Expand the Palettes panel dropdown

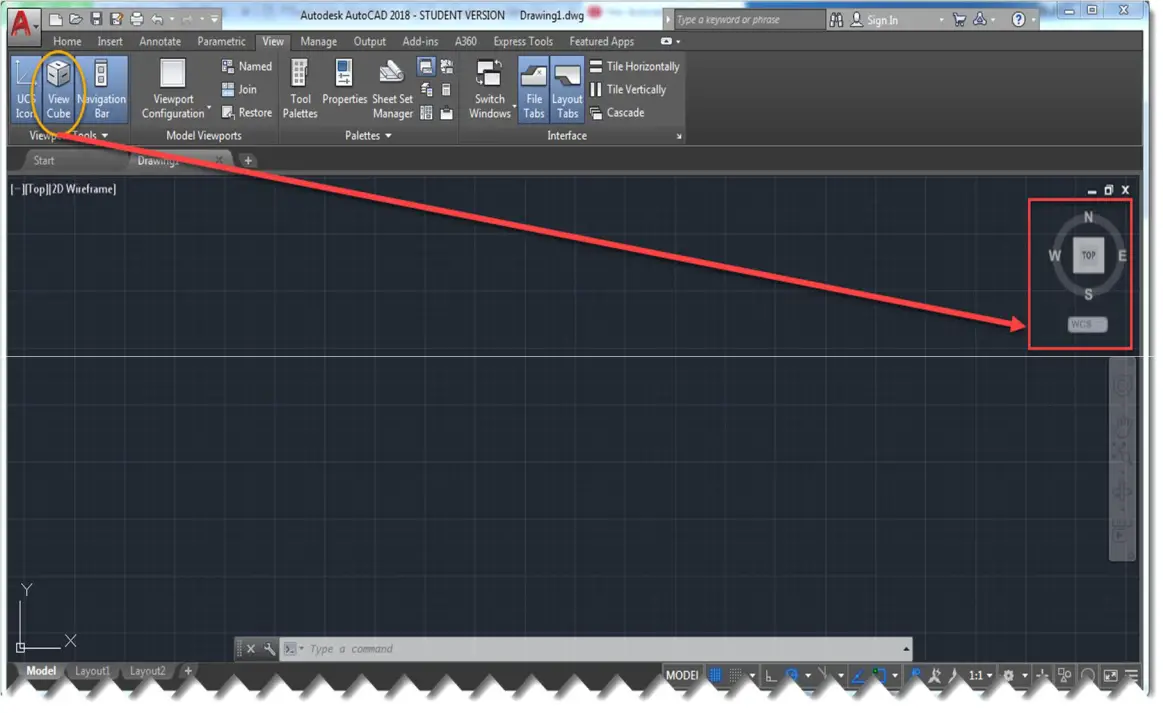point(368,136)
